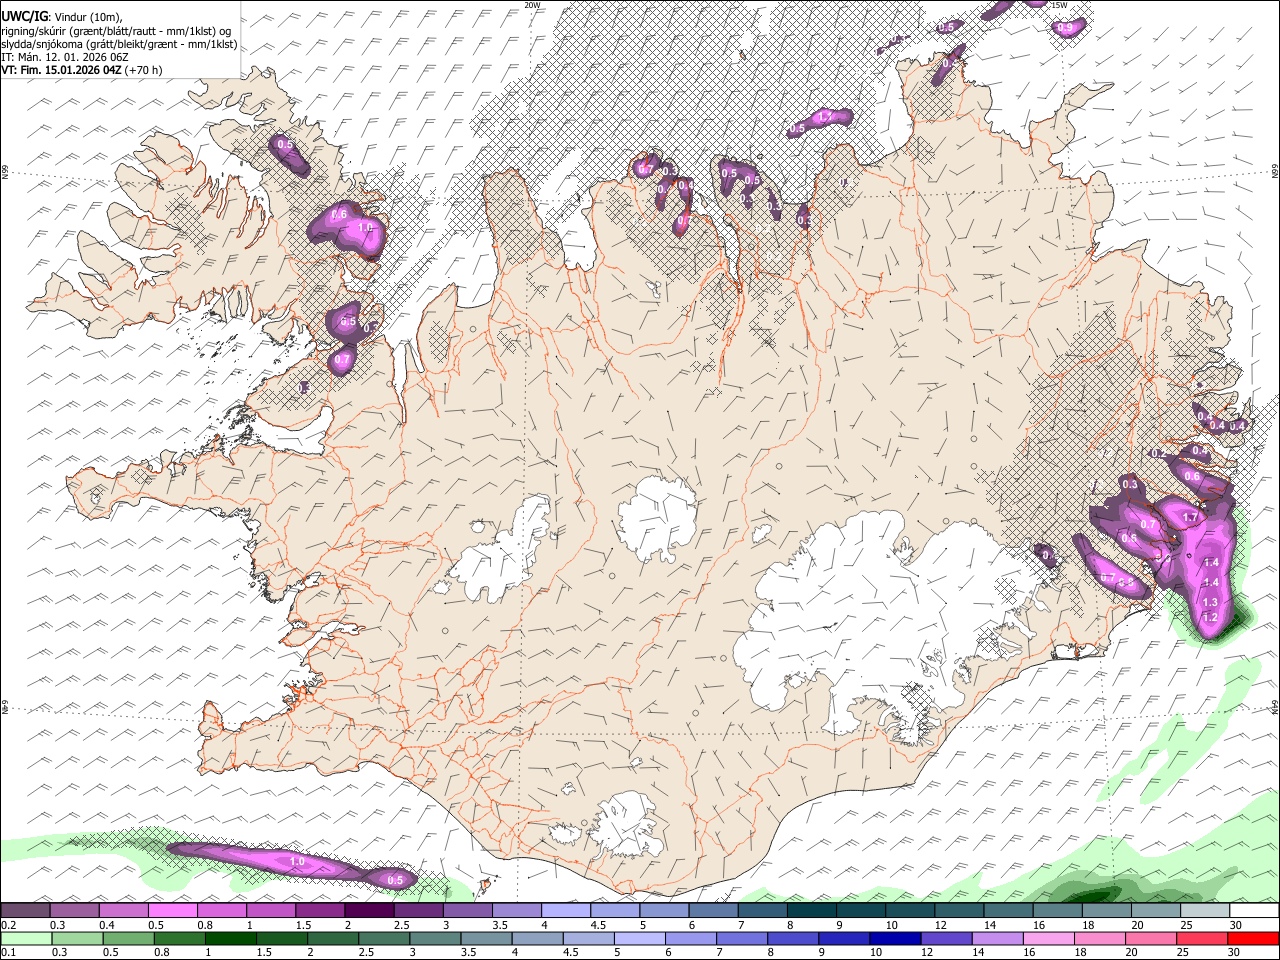Click the 'slydda/snjókoma' legend description line
Screen dimensions: 1280x960
[x=120, y=44]
